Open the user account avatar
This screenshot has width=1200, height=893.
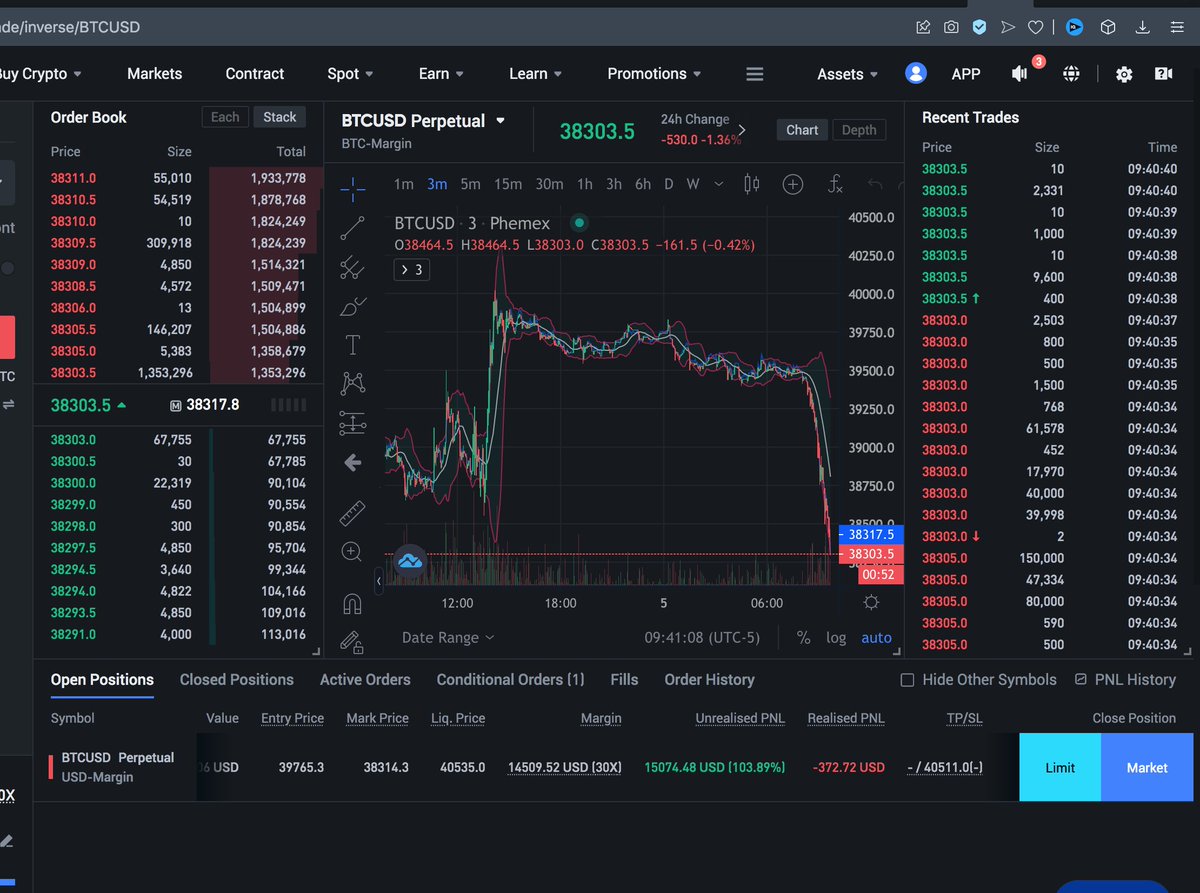point(915,73)
